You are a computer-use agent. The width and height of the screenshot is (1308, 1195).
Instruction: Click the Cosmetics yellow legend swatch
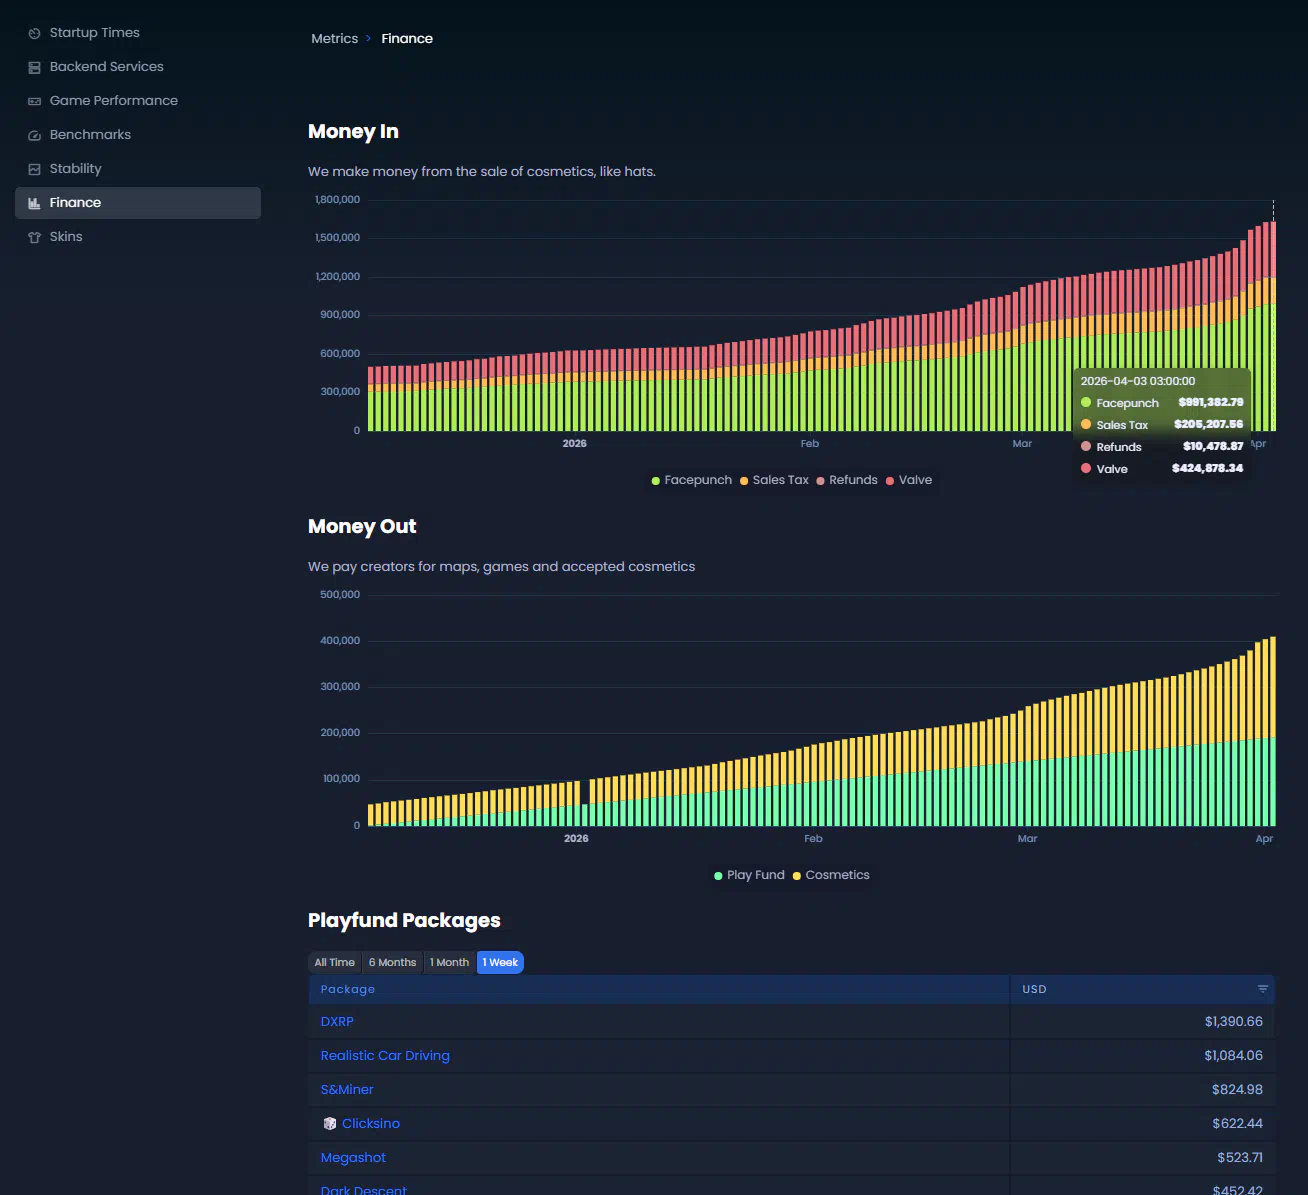point(797,876)
